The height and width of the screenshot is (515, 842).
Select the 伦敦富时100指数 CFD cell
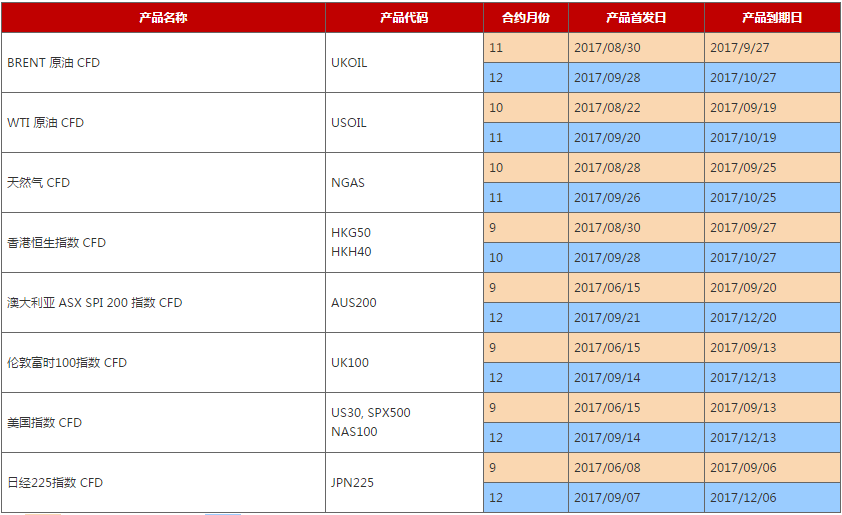(x=67, y=363)
